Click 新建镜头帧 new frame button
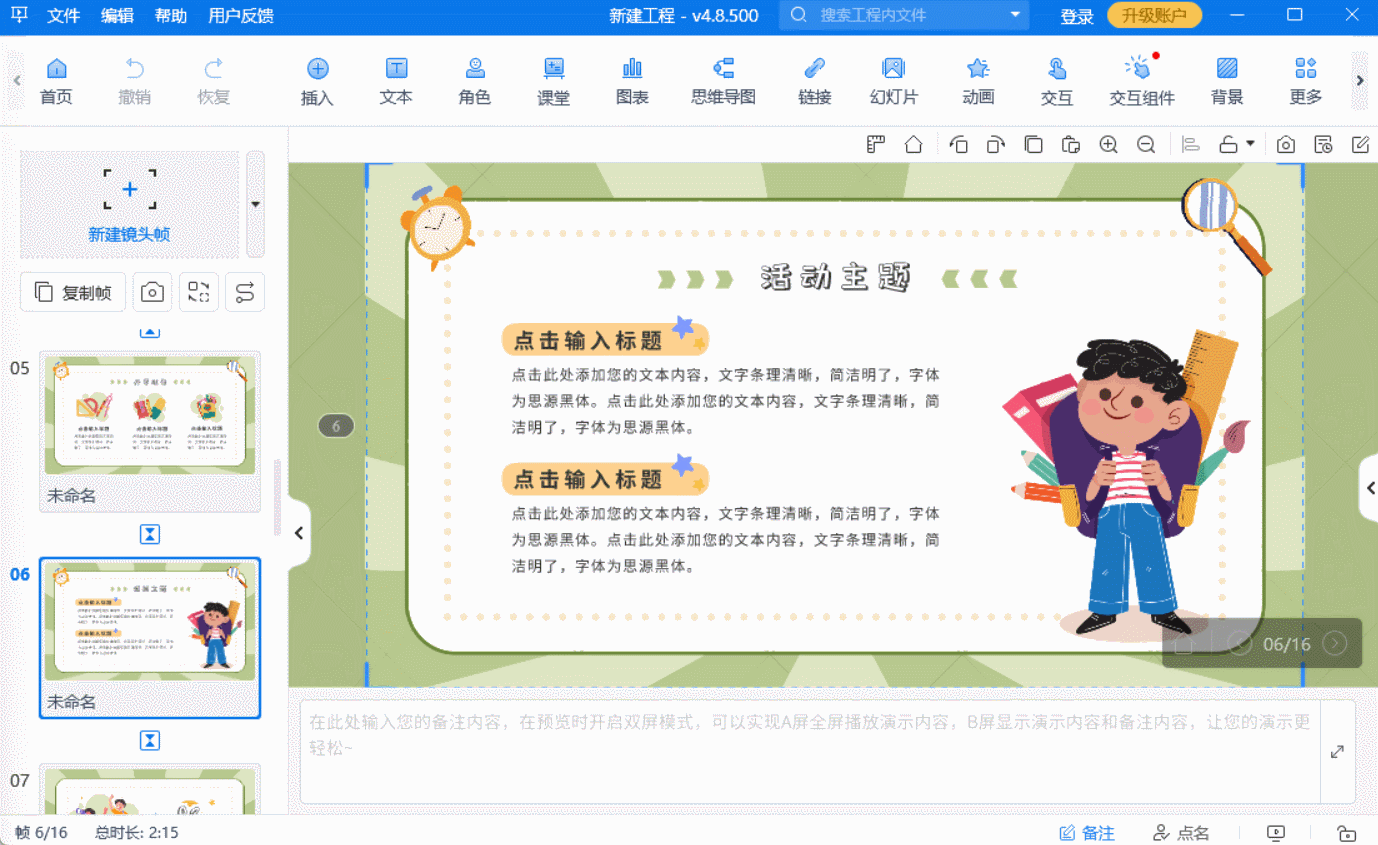This screenshot has width=1378, height=845. click(129, 205)
